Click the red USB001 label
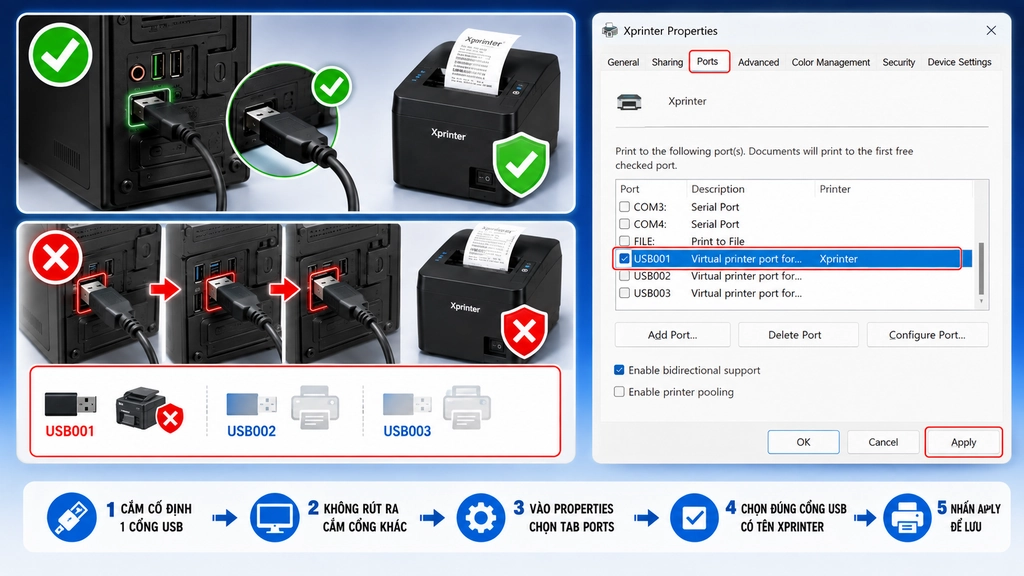The image size is (1024, 576). click(70, 431)
